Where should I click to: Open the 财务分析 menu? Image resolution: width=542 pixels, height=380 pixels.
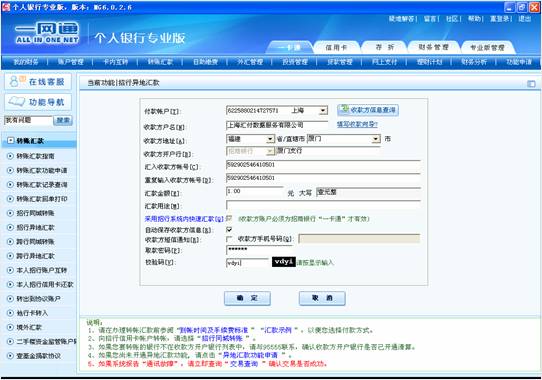tap(474, 62)
